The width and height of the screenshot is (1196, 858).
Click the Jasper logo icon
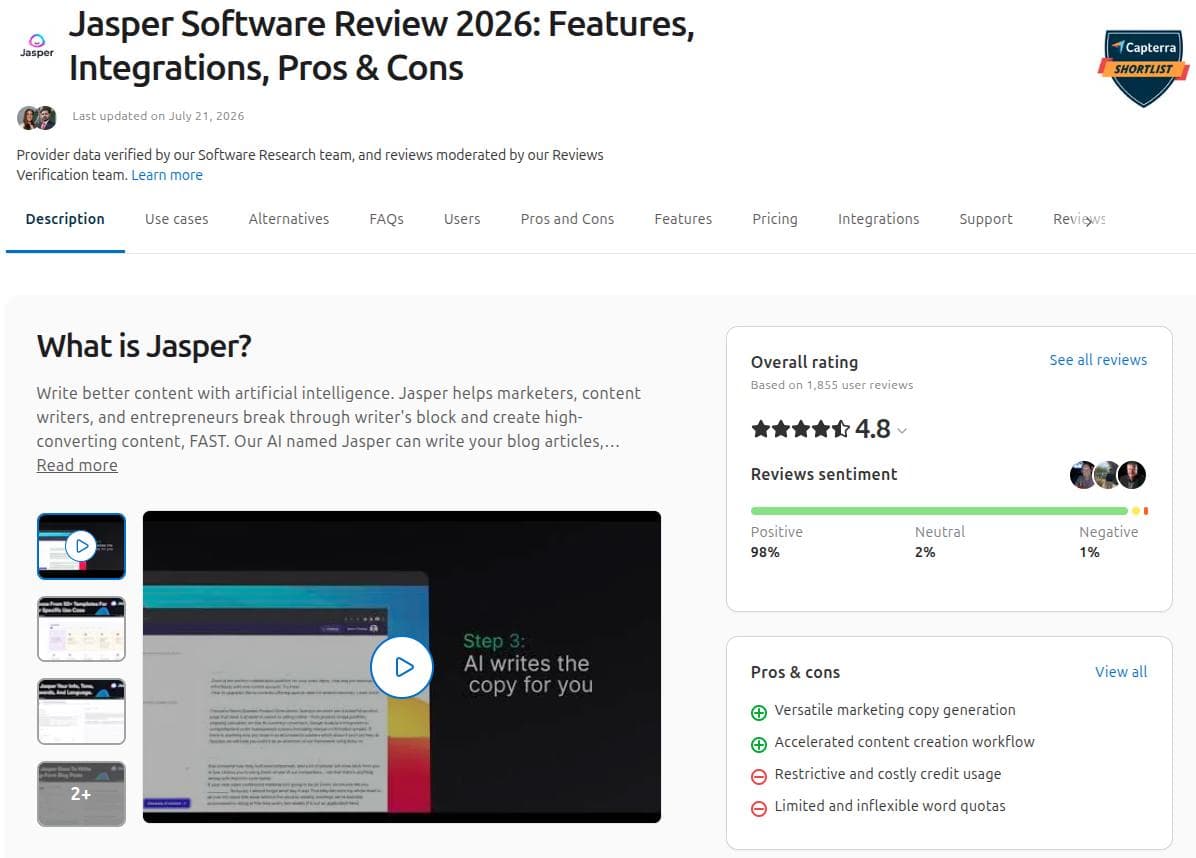click(x=37, y=46)
